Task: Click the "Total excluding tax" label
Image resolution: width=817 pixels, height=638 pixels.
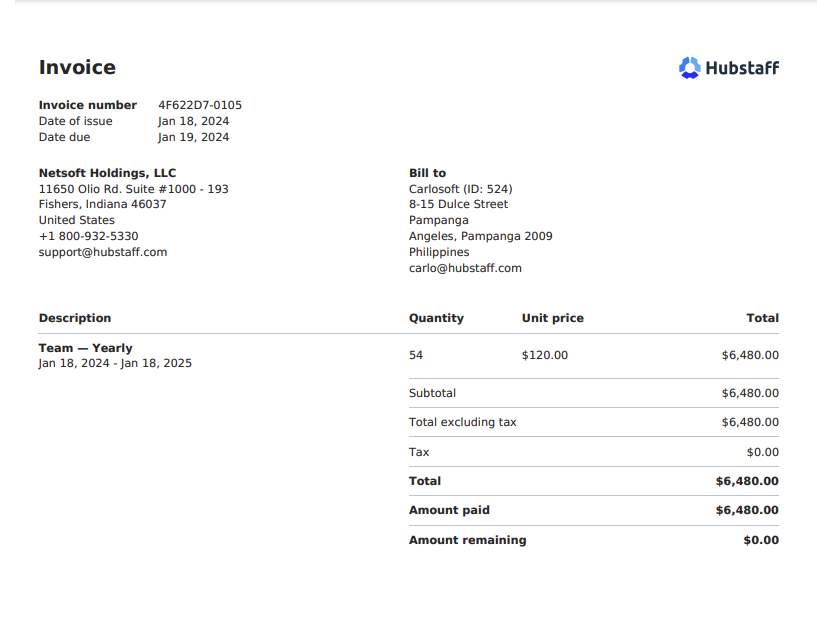Action: point(463,422)
